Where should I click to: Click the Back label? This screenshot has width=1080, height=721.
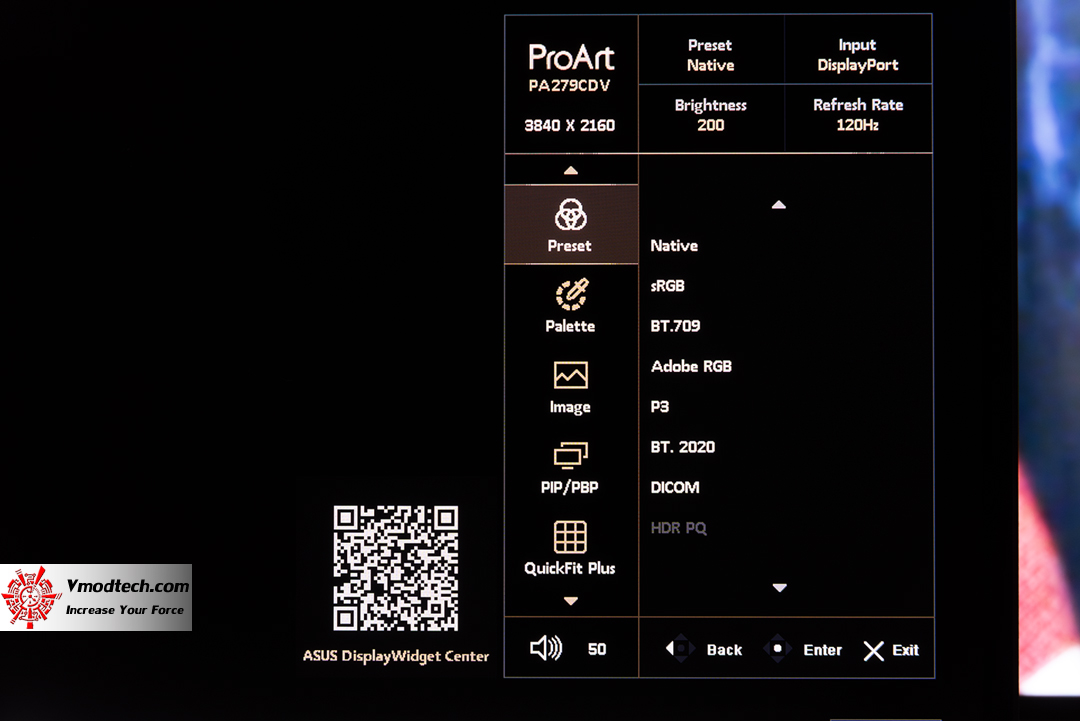point(724,650)
